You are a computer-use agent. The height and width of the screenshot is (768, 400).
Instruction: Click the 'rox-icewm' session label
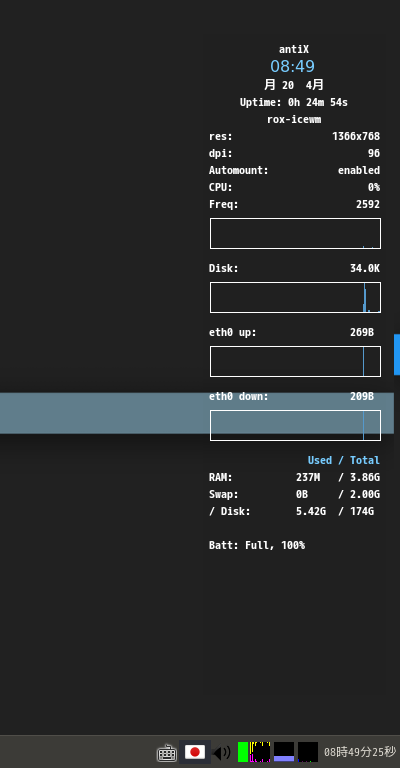click(294, 120)
